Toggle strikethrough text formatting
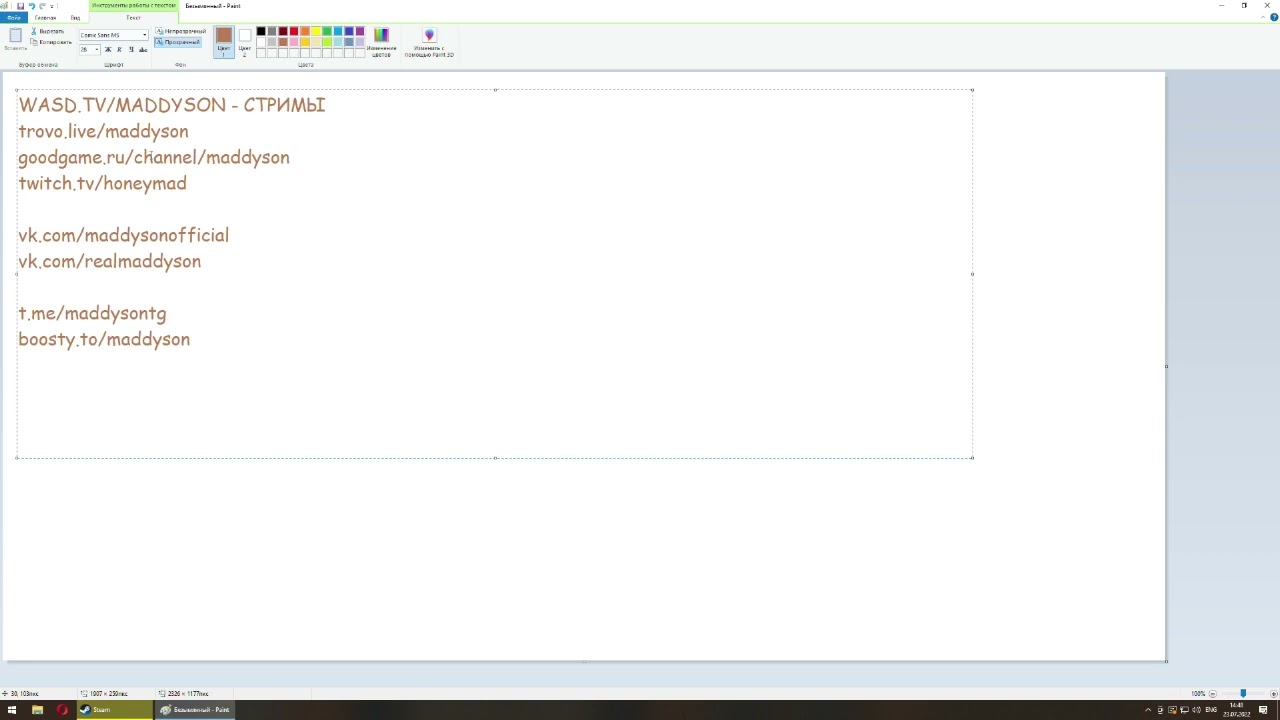This screenshot has width=1280, height=720. pyautogui.click(x=143, y=49)
